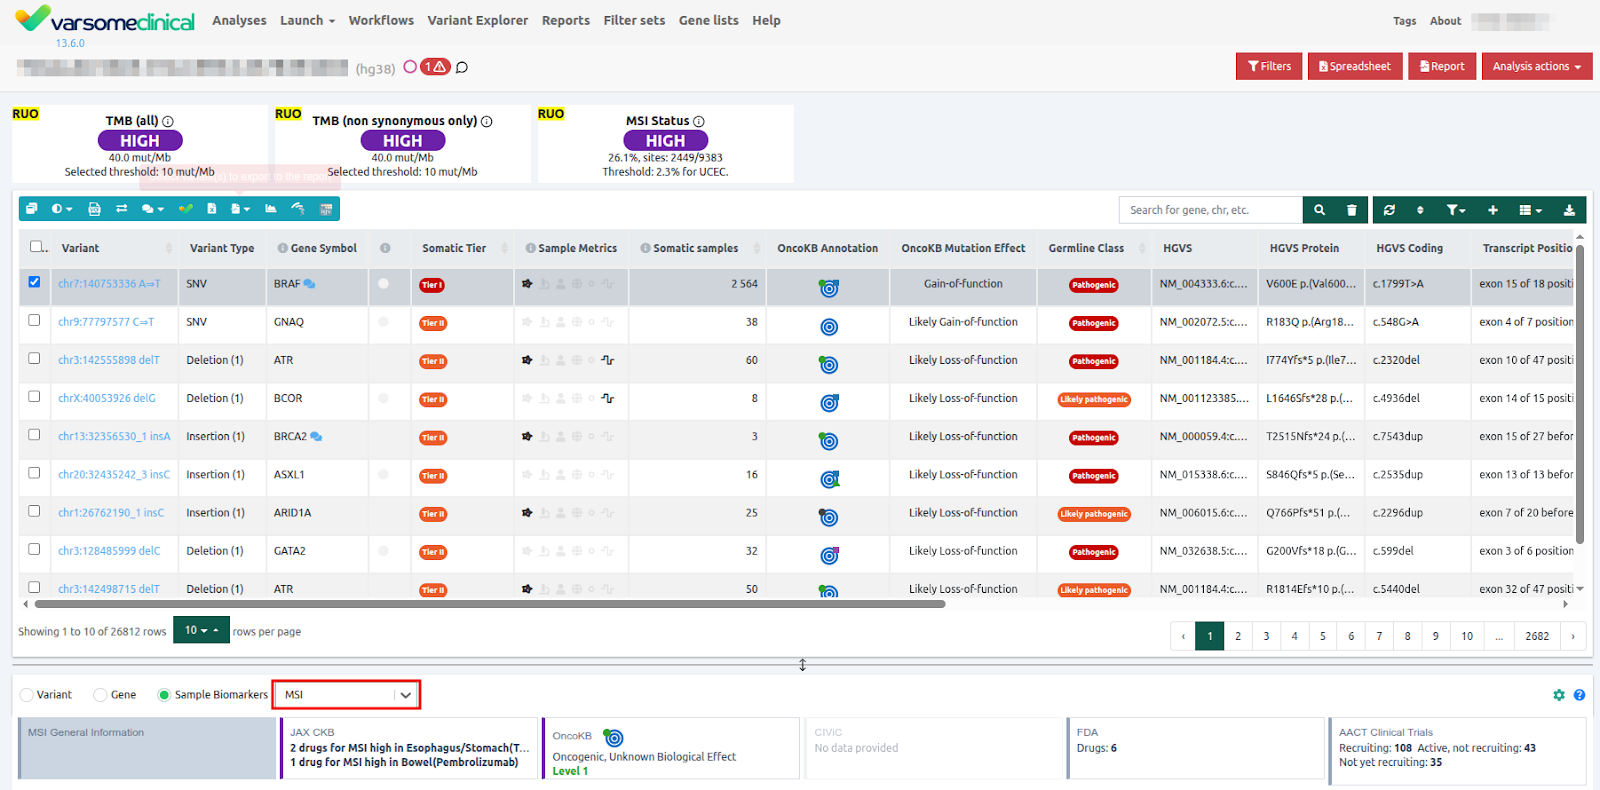Open the Variant Explorer menu
The image size is (1600, 790).
tap(477, 21)
